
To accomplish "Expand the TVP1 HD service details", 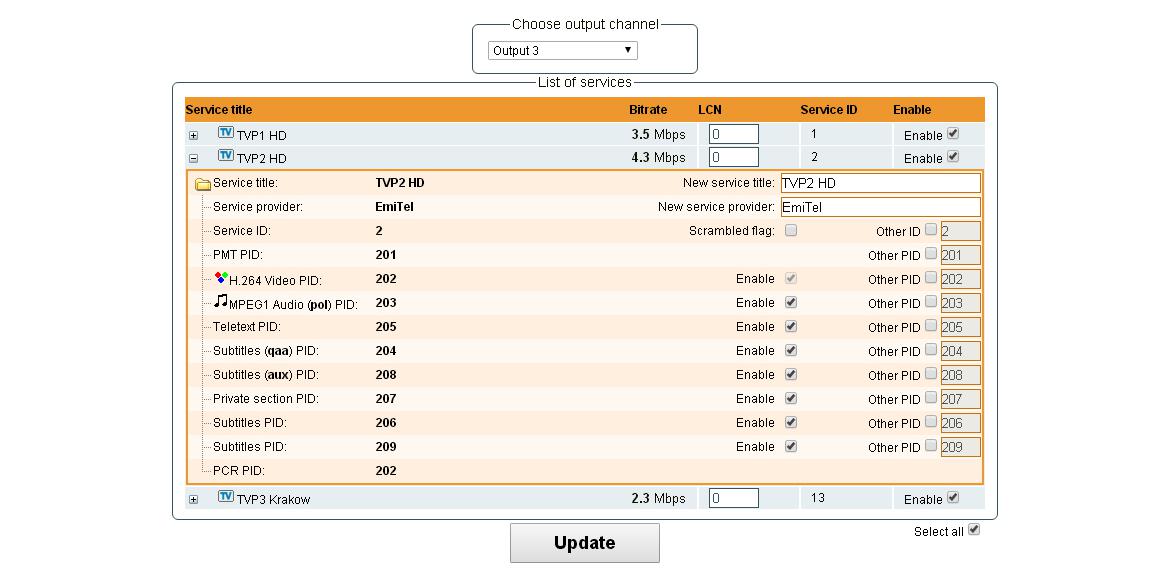I will (x=192, y=133).
